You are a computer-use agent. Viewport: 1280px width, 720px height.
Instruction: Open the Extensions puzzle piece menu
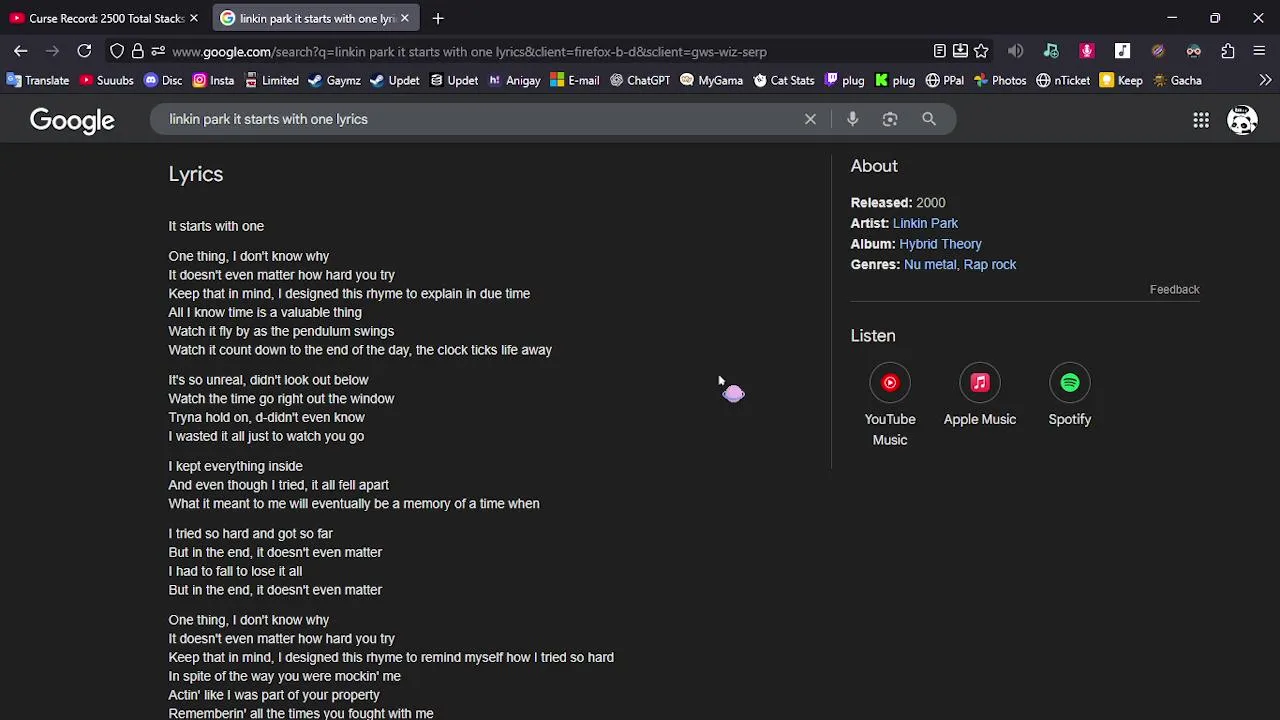(1228, 51)
